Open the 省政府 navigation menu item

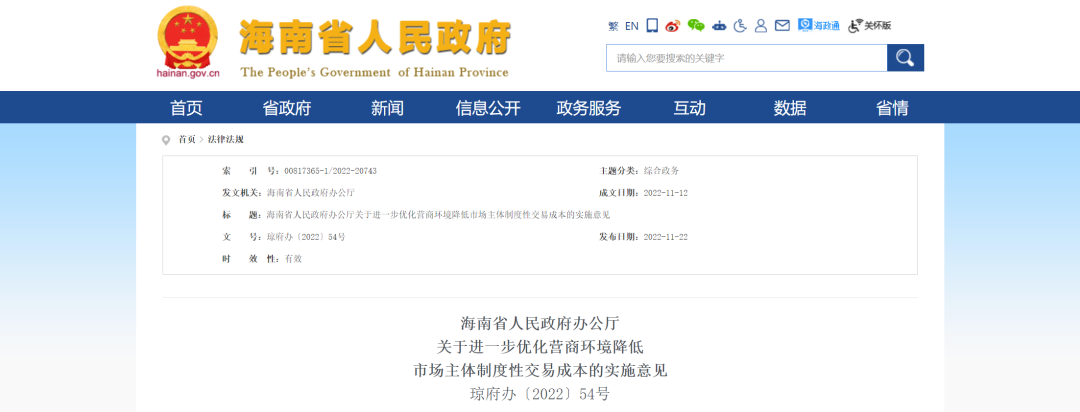pyautogui.click(x=287, y=108)
